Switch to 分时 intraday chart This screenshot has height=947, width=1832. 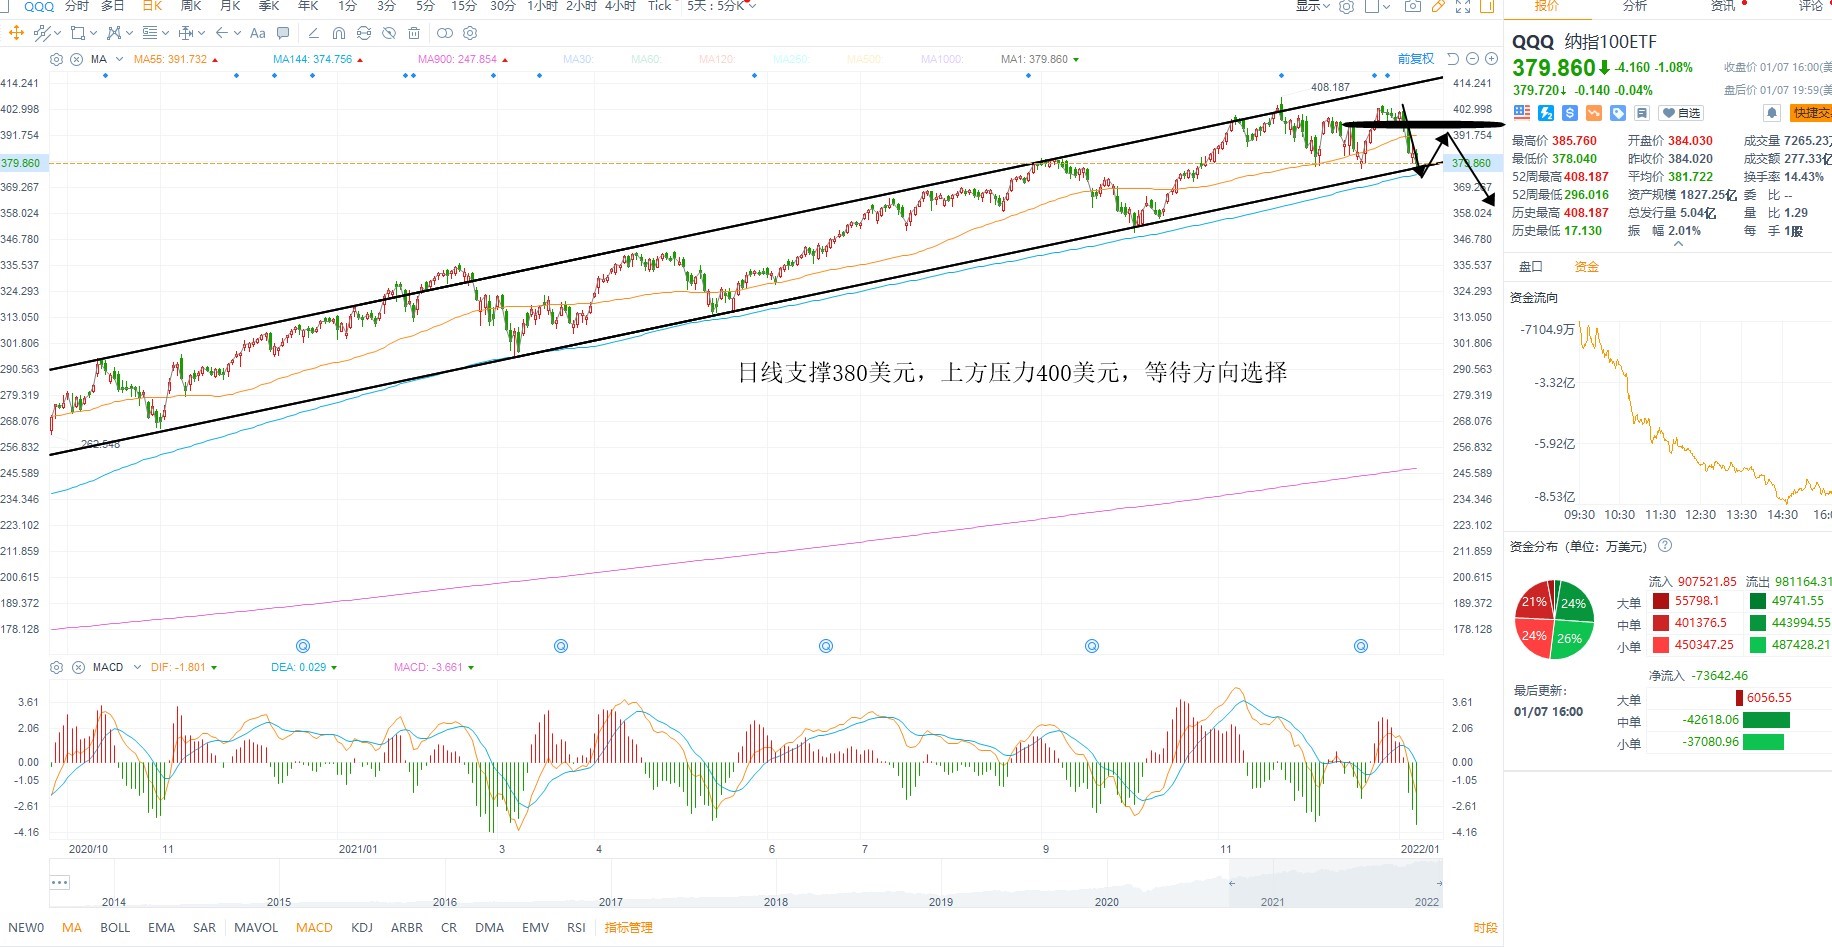(77, 6)
